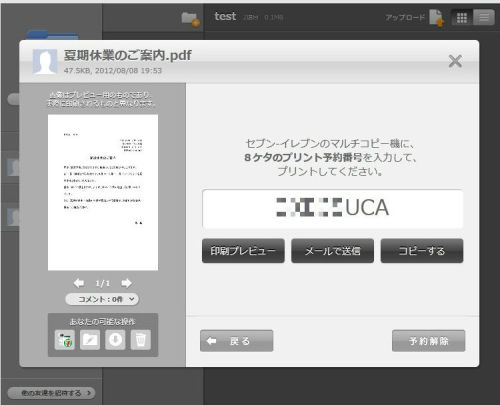The height and width of the screenshot is (405, 500).
Task: Copy the number with コピーする
Action: click(x=422, y=251)
